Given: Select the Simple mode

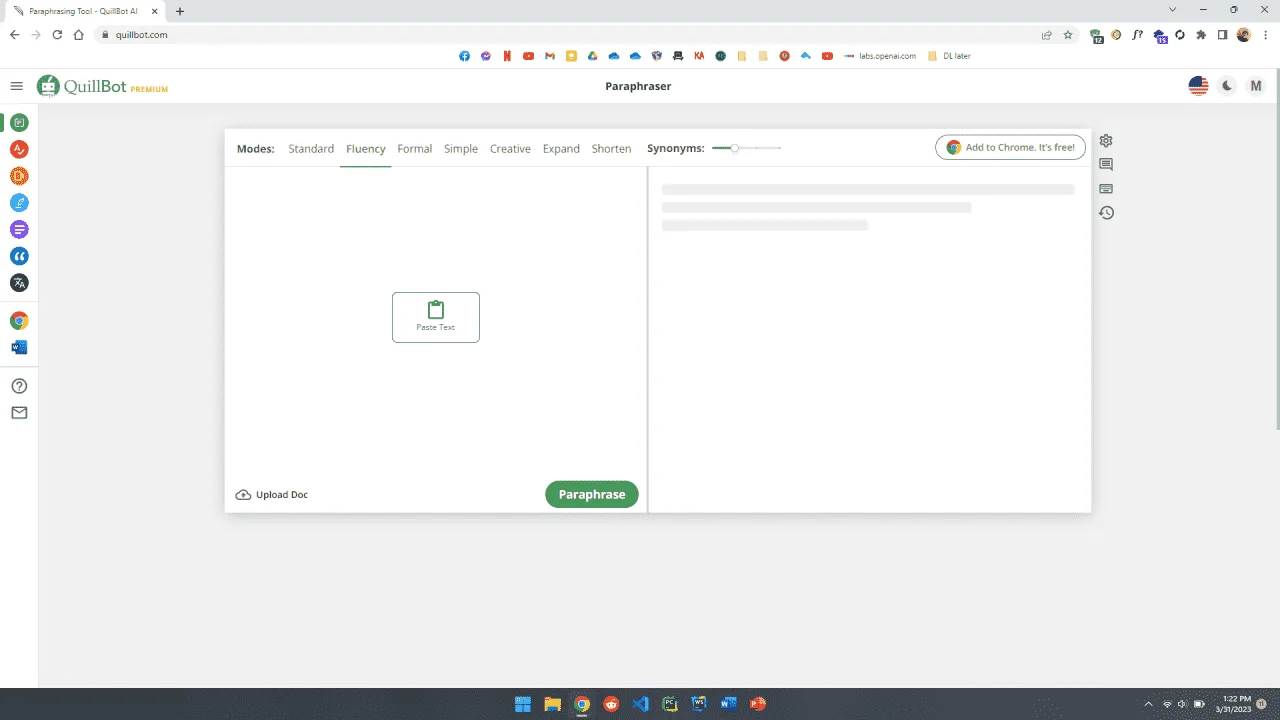Looking at the screenshot, I should pos(461,149).
